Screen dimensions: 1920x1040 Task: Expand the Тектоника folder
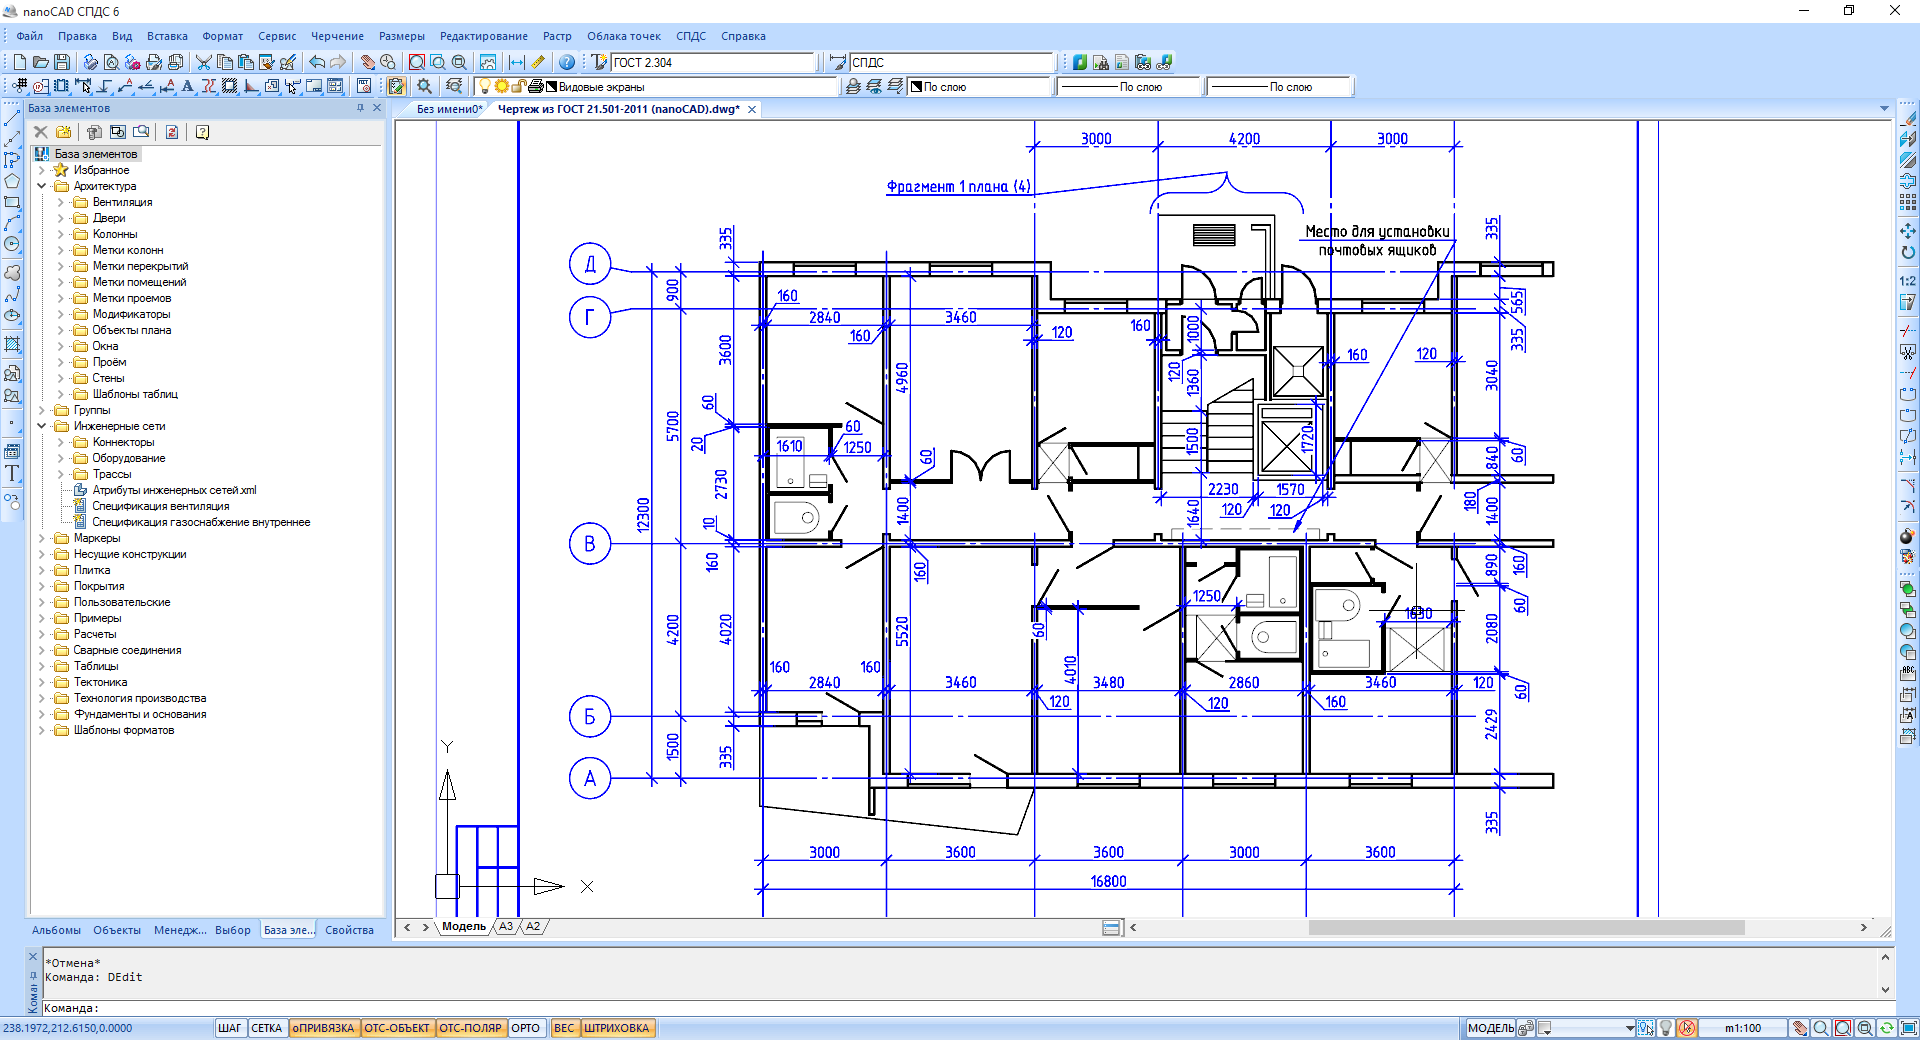(42, 682)
